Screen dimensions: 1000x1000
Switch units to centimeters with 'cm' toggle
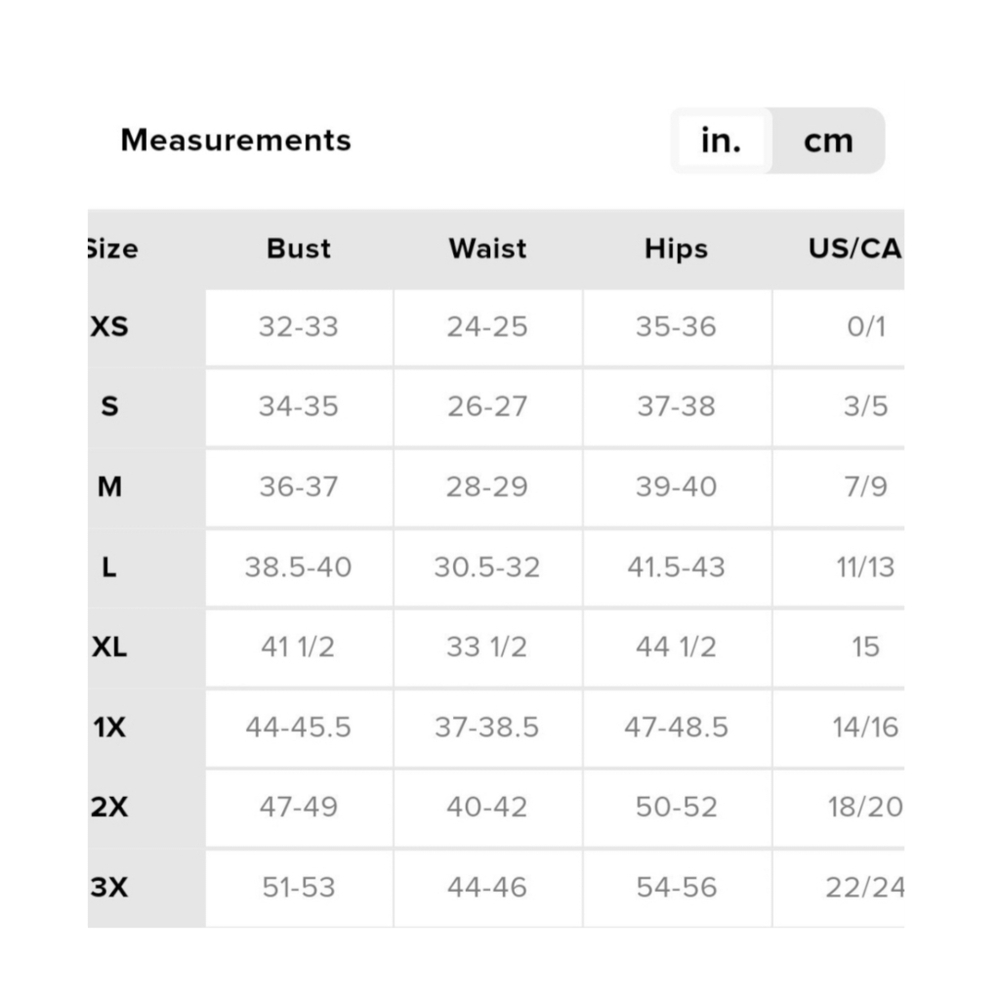[x=828, y=140]
